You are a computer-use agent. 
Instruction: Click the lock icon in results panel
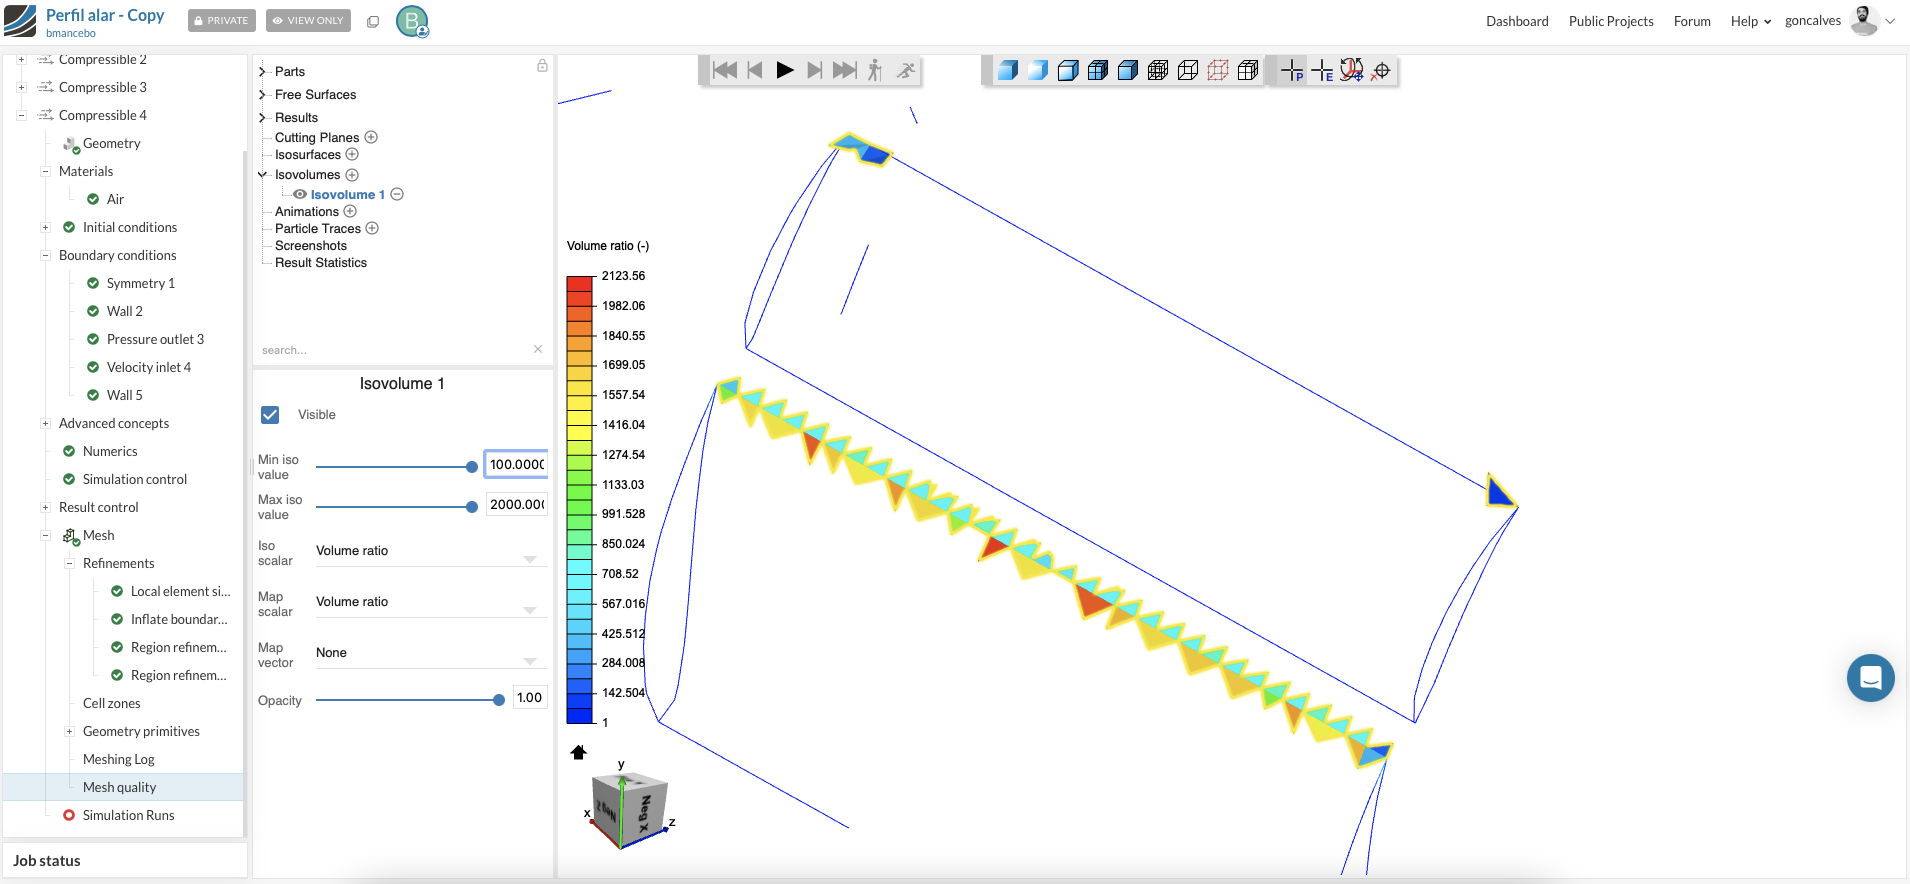click(x=542, y=66)
